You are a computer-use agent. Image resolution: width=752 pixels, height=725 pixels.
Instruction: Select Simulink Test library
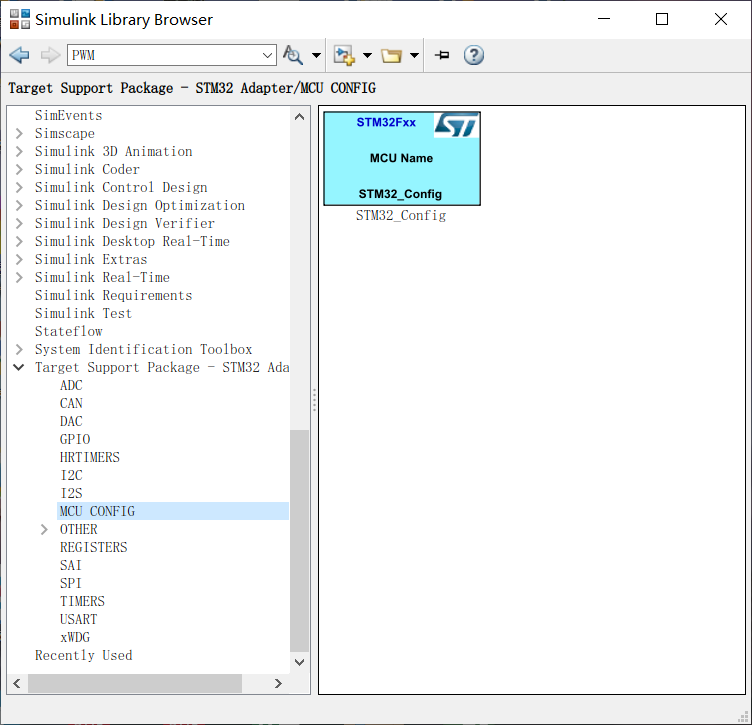coord(83,314)
